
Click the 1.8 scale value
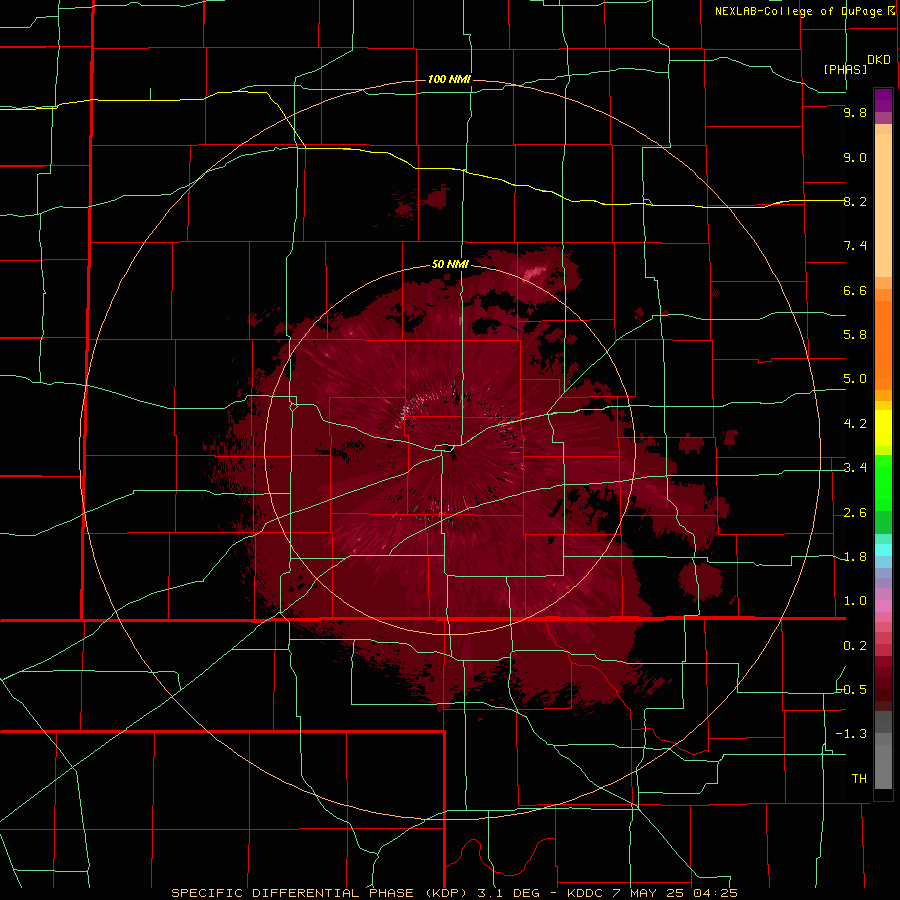(x=855, y=557)
